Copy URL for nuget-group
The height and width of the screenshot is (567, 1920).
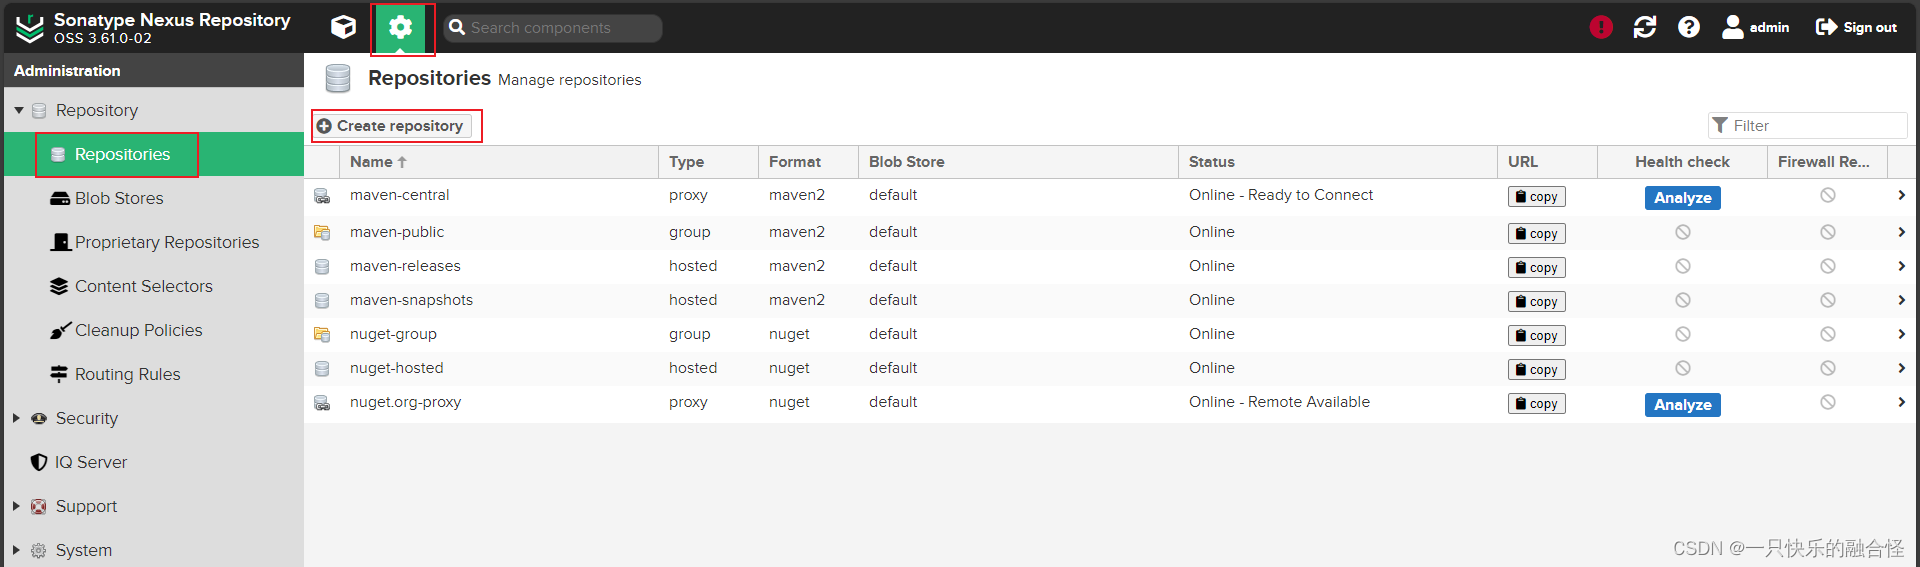pos(1536,335)
